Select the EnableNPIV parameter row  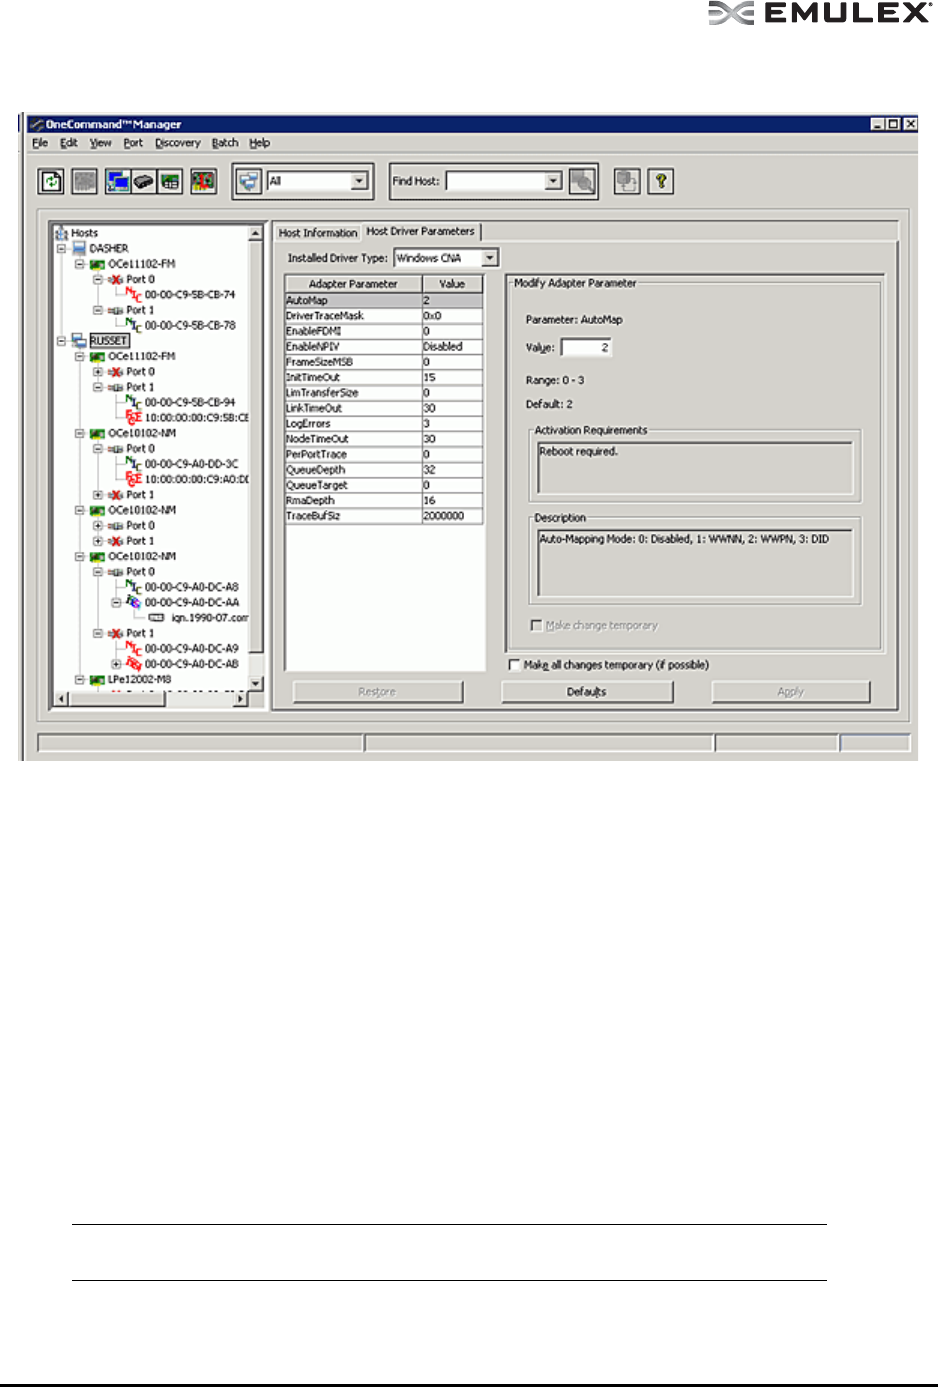click(384, 346)
